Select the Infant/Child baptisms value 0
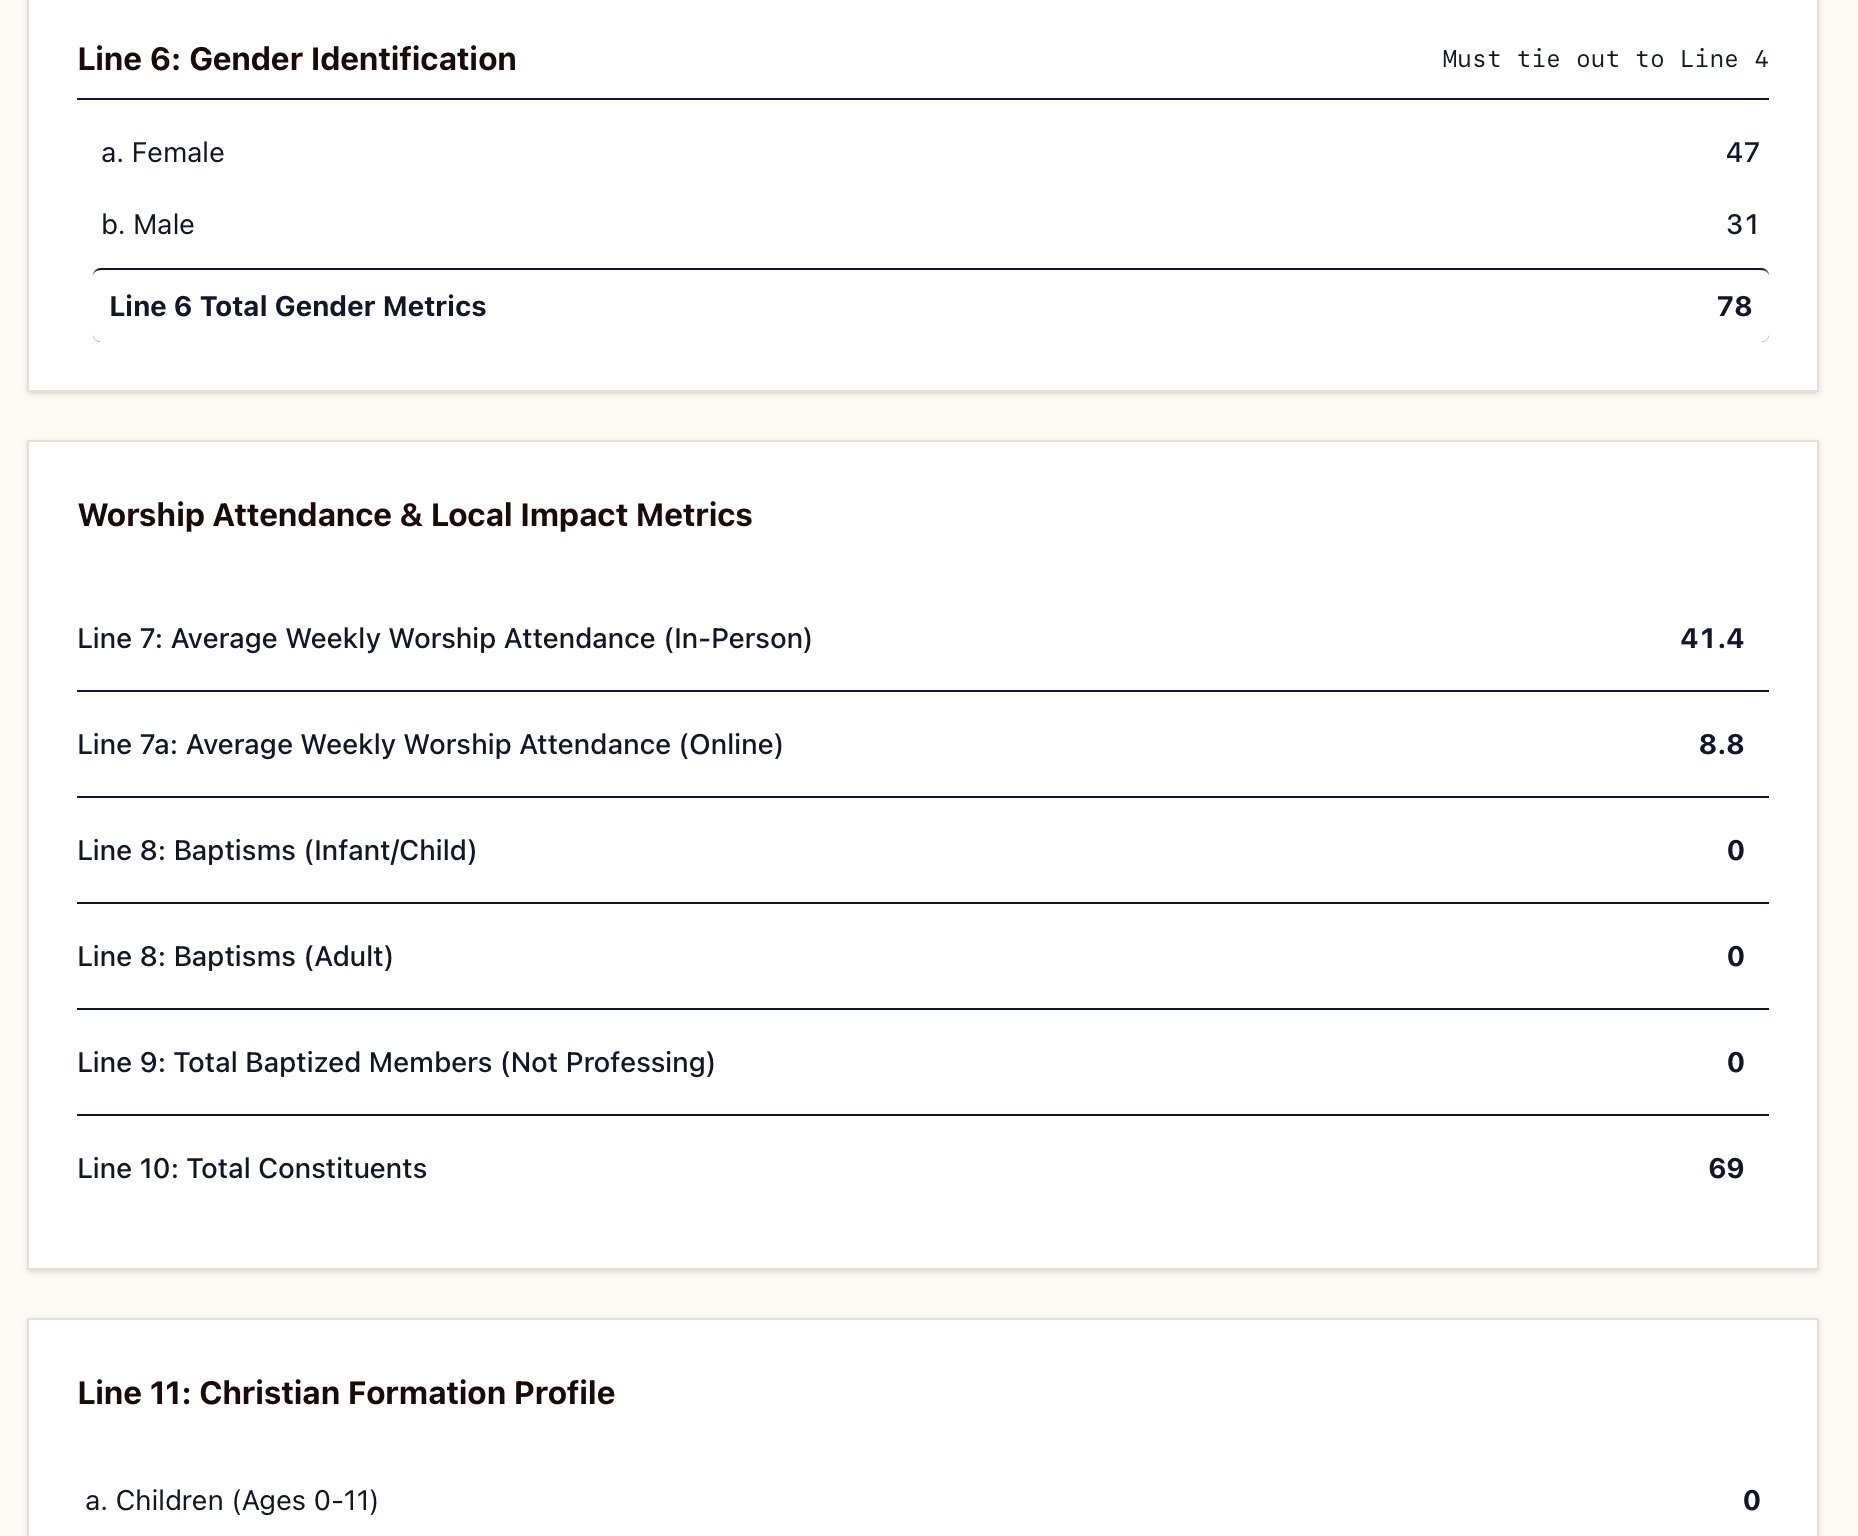Image resolution: width=1858 pixels, height=1536 pixels. [1735, 851]
